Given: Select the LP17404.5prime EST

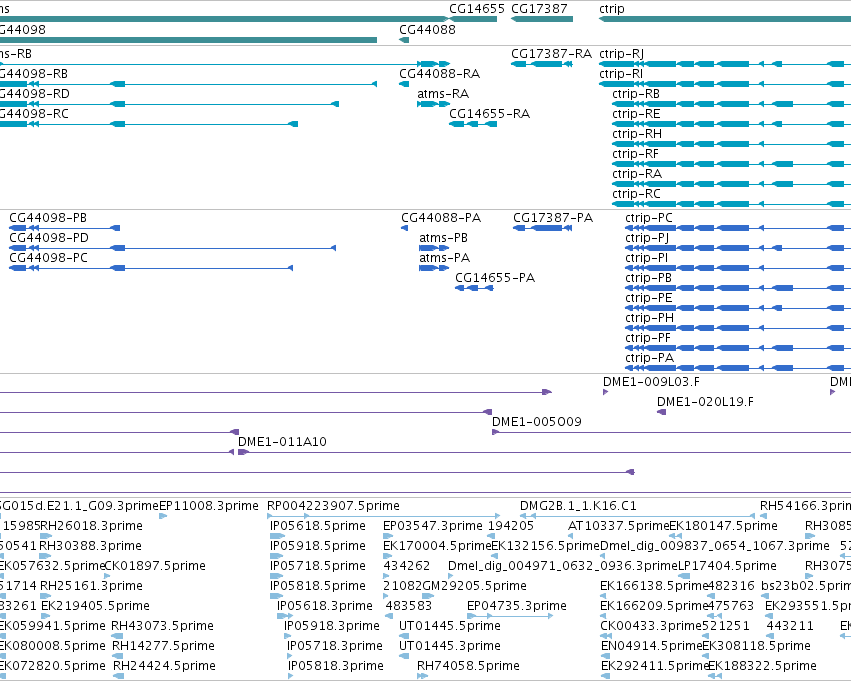Looking at the screenshot, I should (684, 576).
